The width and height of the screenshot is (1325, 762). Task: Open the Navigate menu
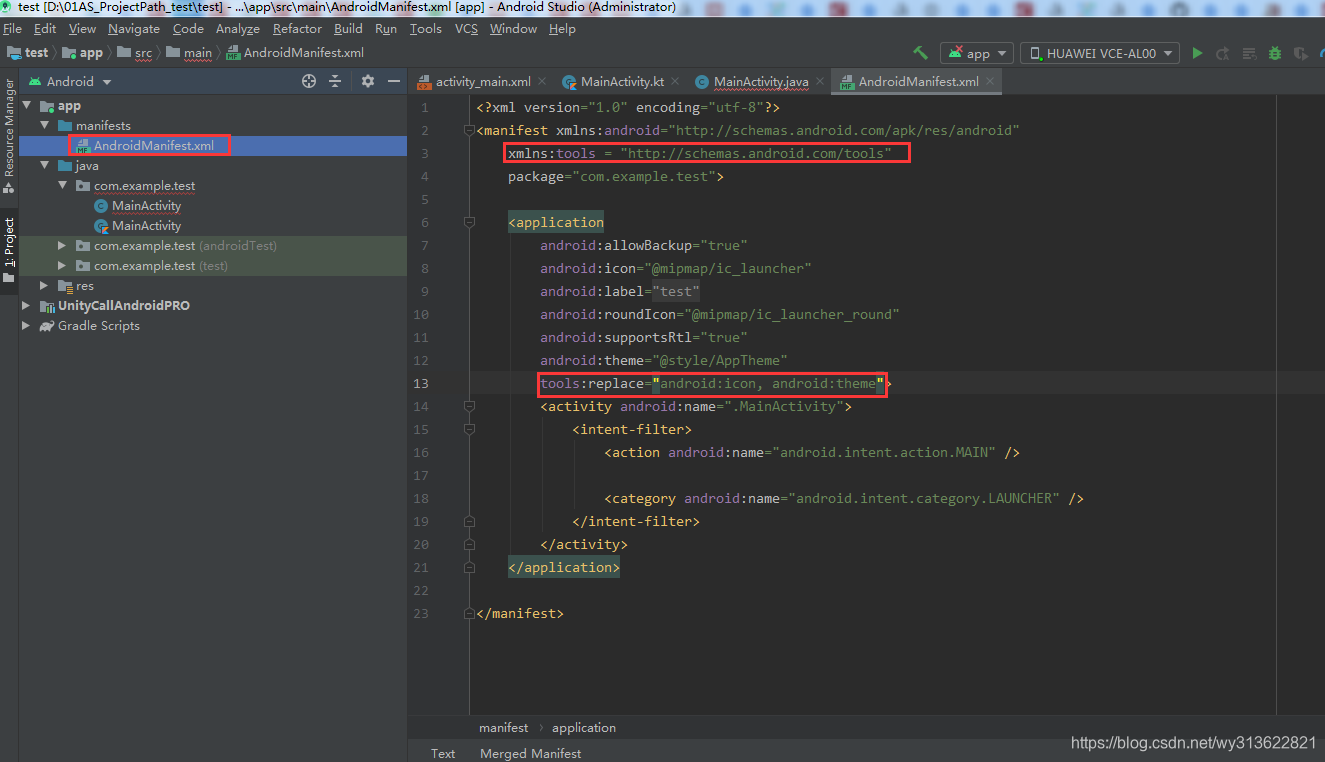(x=134, y=29)
